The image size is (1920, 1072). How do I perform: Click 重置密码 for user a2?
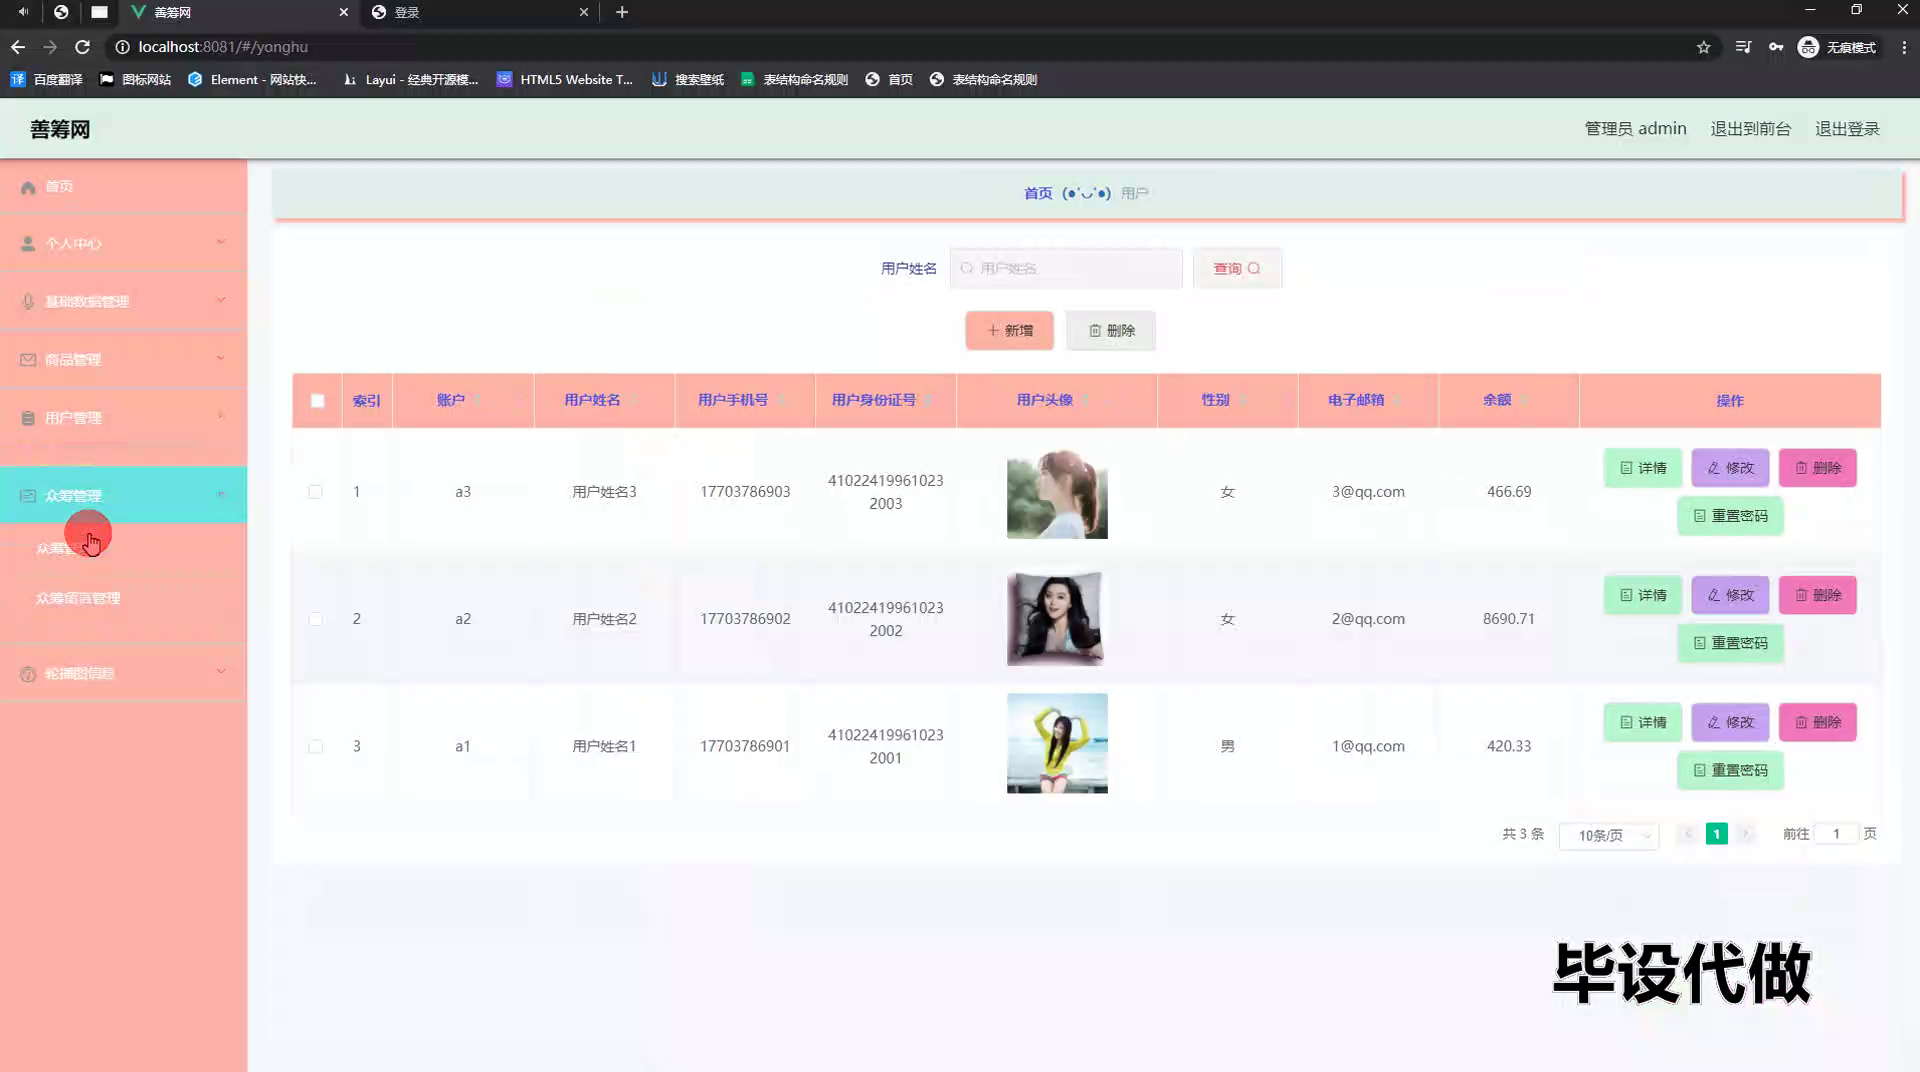(1730, 643)
